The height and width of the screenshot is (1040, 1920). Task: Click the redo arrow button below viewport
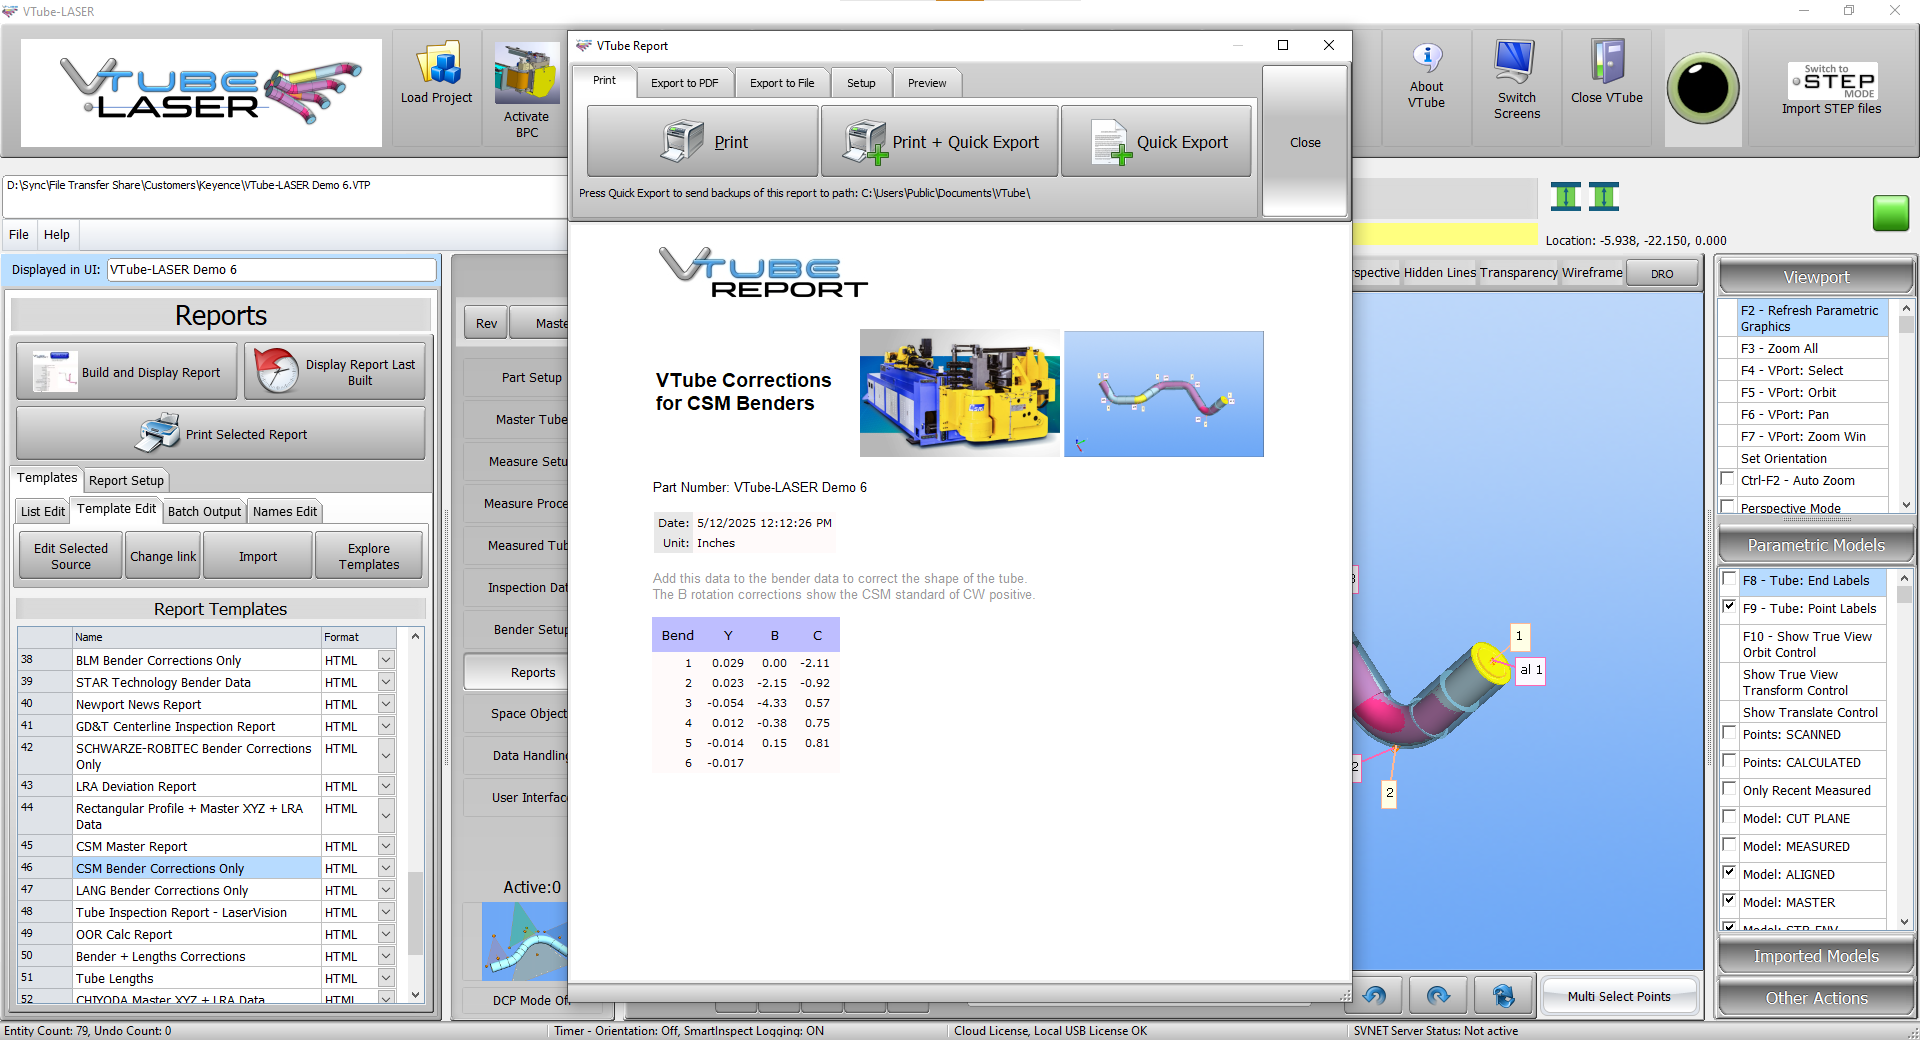coord(1437,996)
